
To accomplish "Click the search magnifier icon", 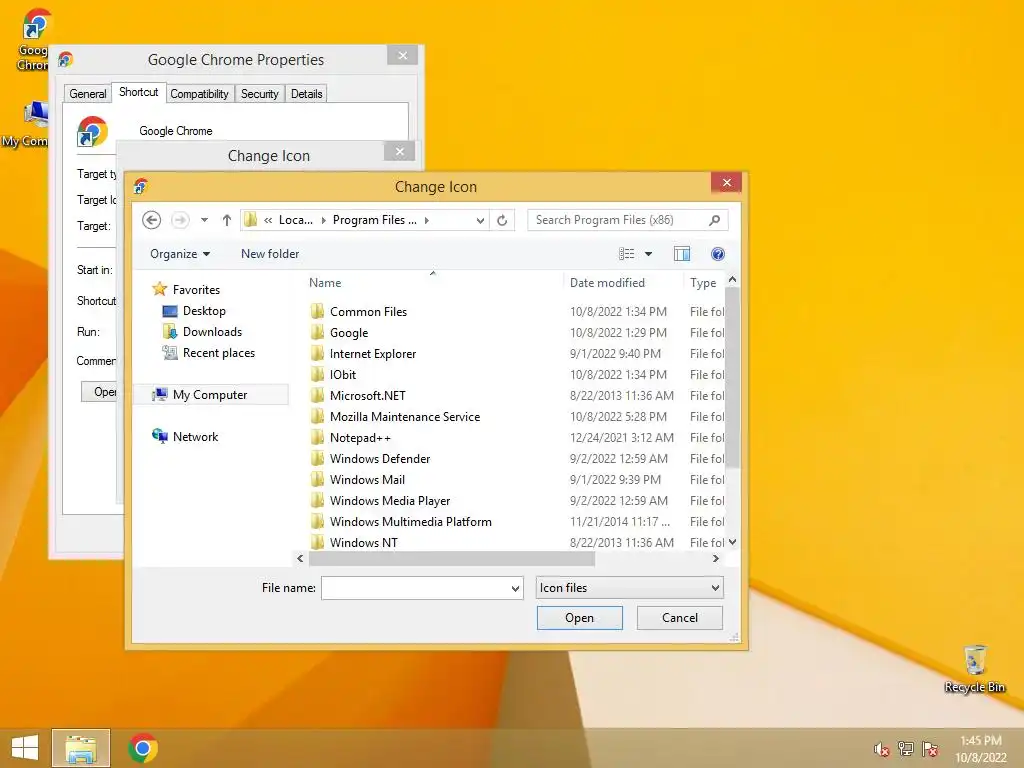I will pyautogui.click(x=714, y=220).
